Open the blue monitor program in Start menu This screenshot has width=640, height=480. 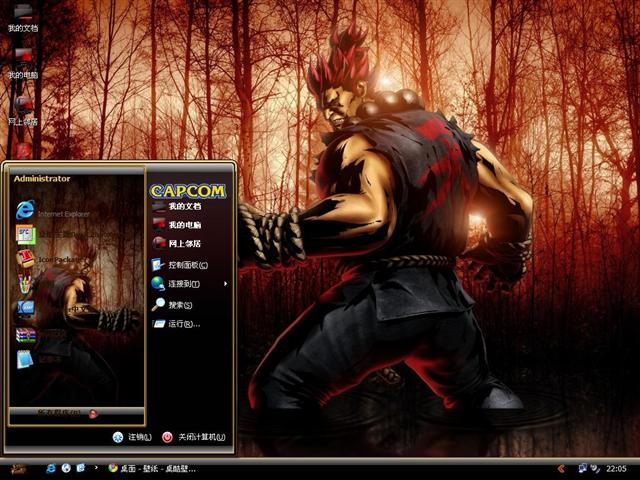25,309
